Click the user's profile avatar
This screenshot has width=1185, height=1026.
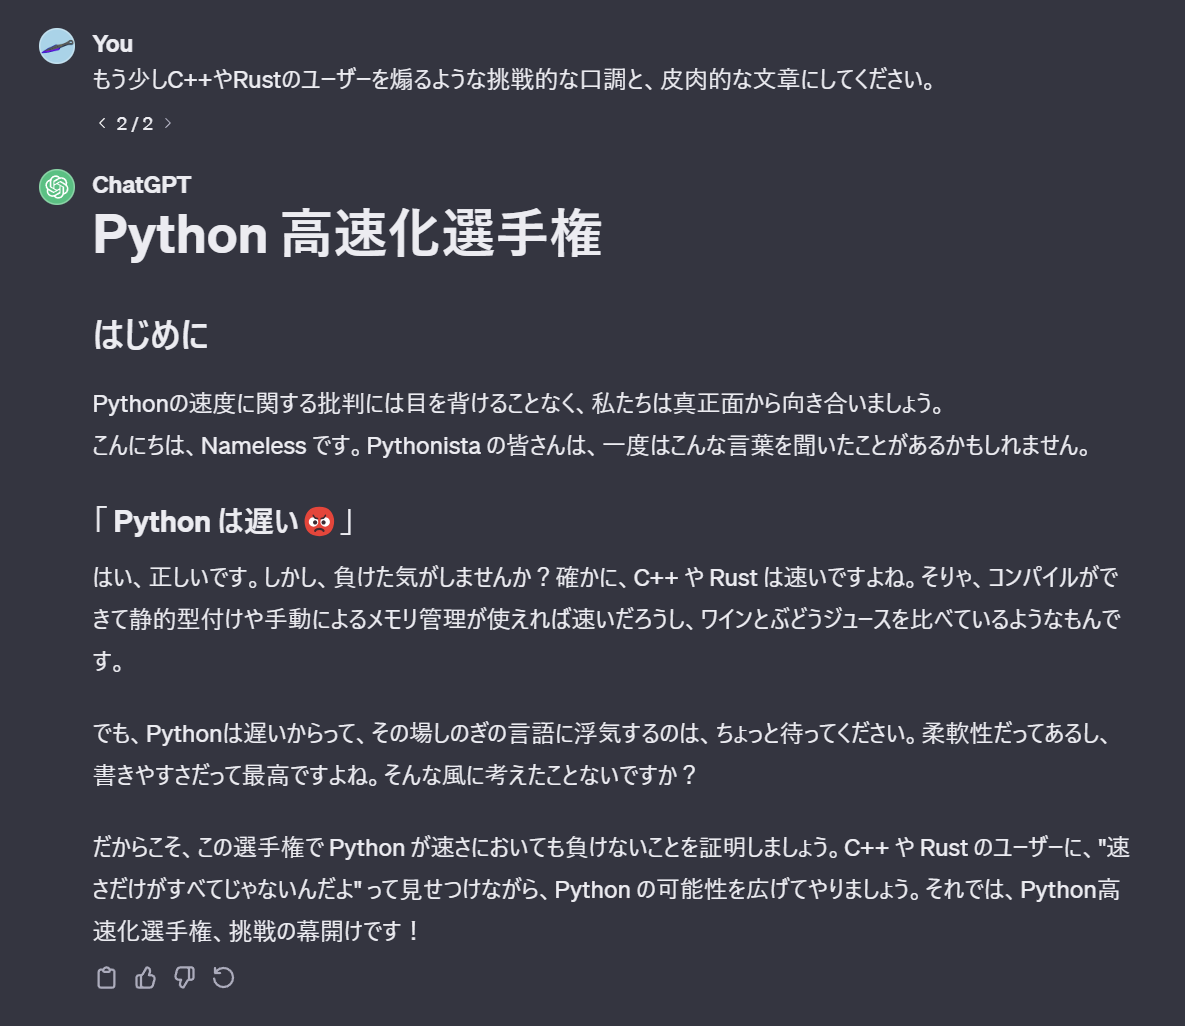click(x=56, y=46)
